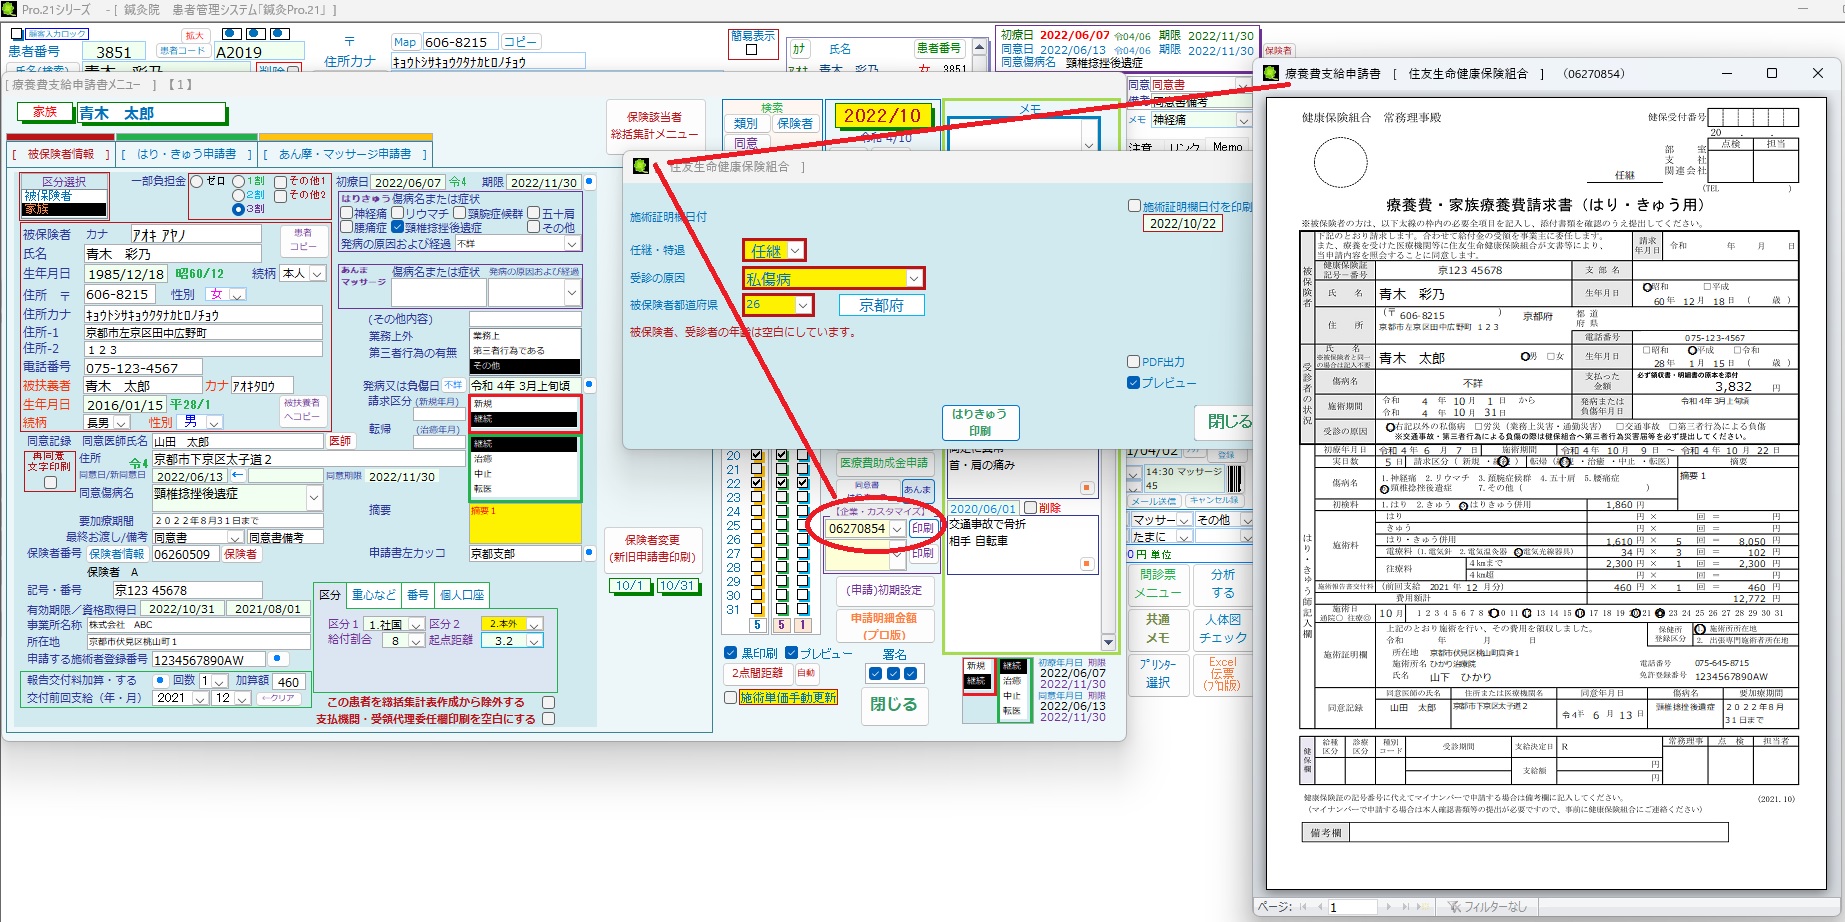Switch to 被保険者情報 tab

click(60, 154)
